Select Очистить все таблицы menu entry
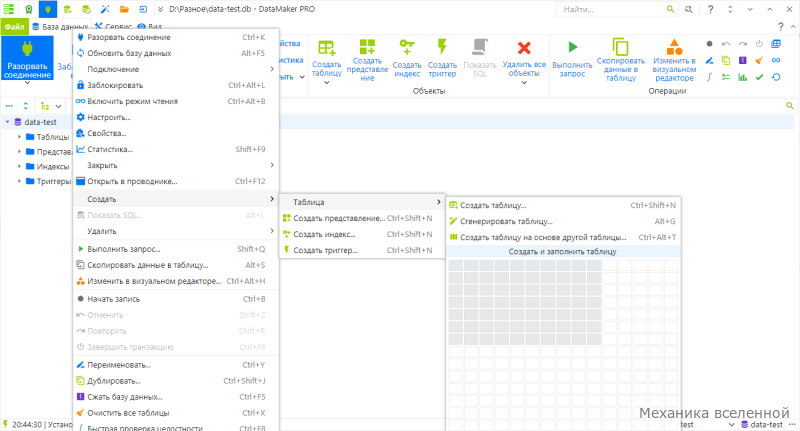The width and height of the screenshot is (800, 431). pyautogui.click(x=177, y=413)
